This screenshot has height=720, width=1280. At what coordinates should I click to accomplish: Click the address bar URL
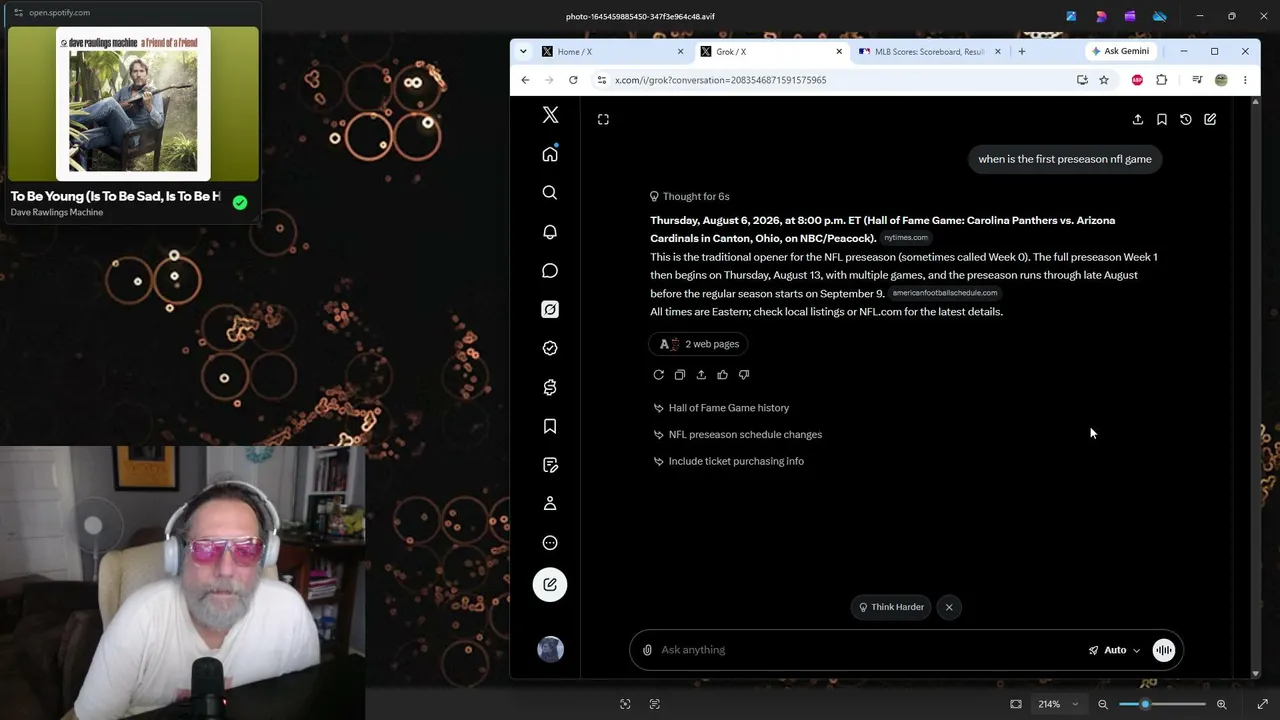pyautogui.click(x=720, y=80)
